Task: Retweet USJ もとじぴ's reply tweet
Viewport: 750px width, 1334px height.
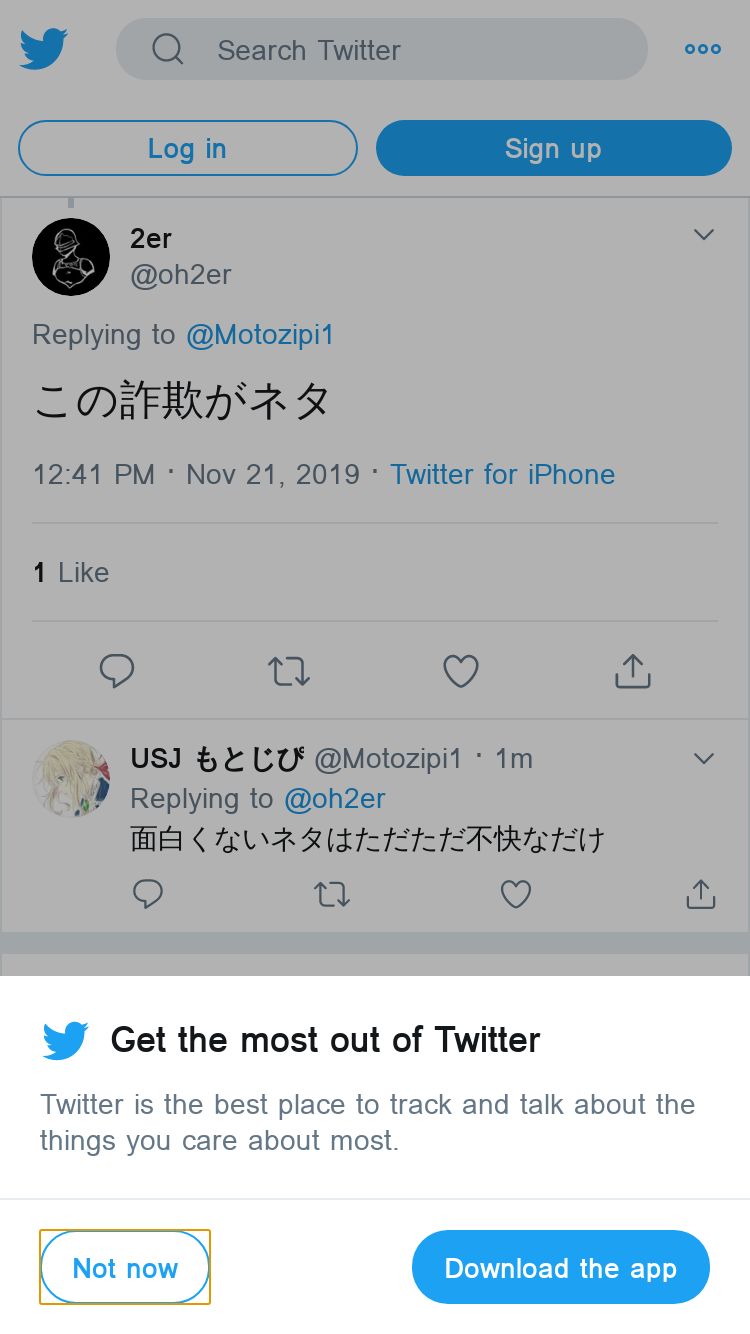Action: click(x=332, y=893)
